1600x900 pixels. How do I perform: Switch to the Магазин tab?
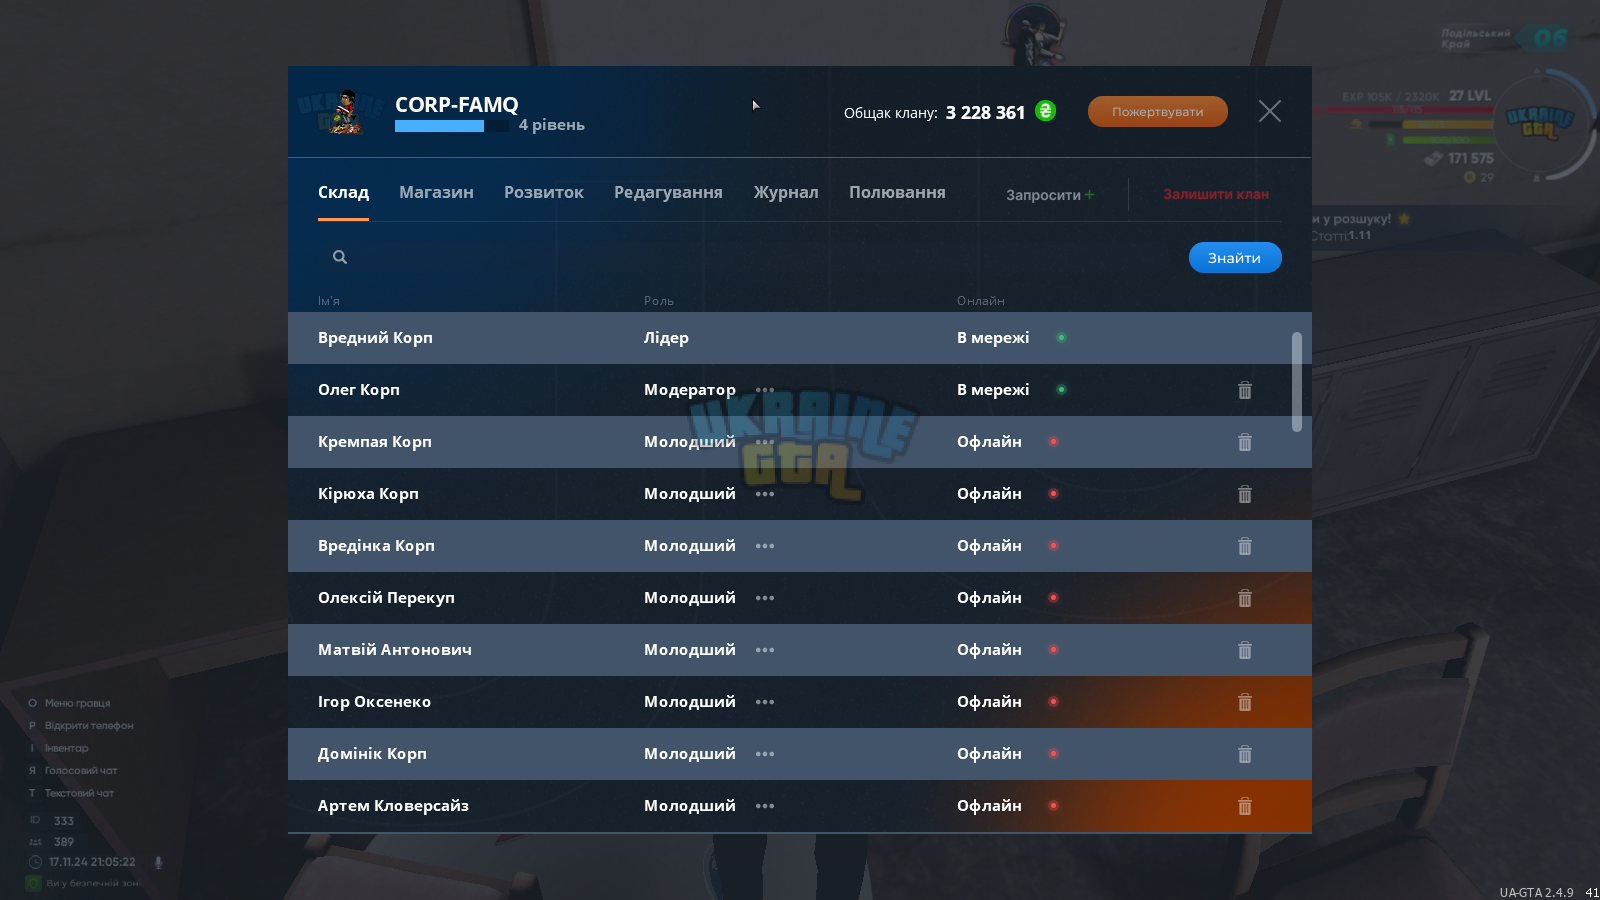[436, 192]
